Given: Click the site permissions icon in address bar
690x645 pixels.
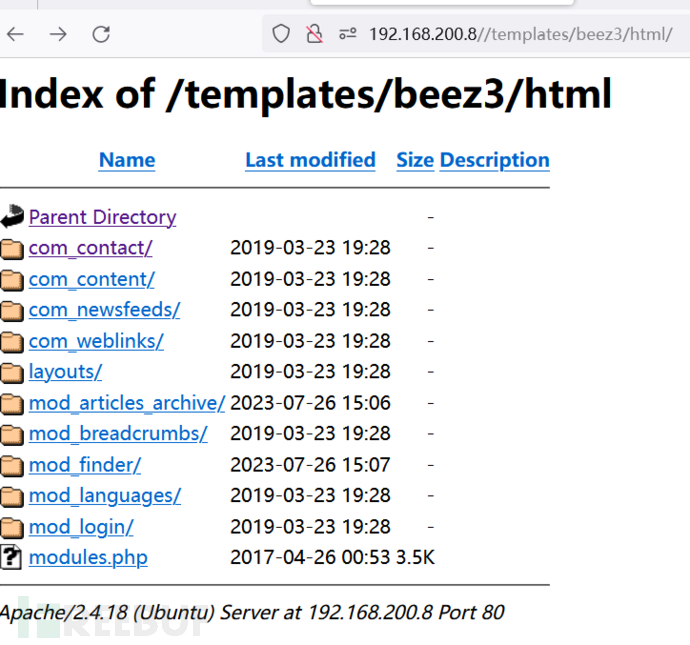Looking at the screenshot, I should click(347, 34).
